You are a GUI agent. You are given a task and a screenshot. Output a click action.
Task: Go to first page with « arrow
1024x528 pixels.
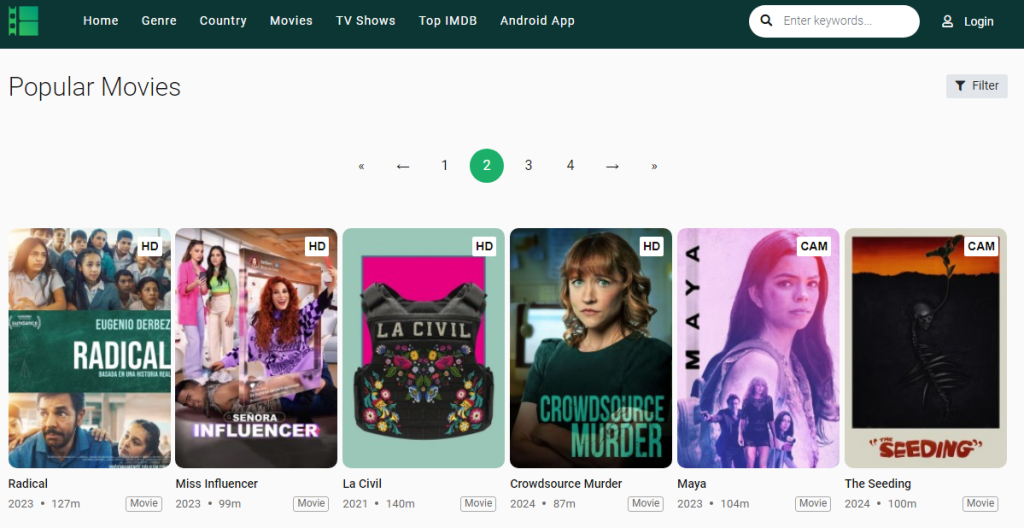tap(361, 166)
